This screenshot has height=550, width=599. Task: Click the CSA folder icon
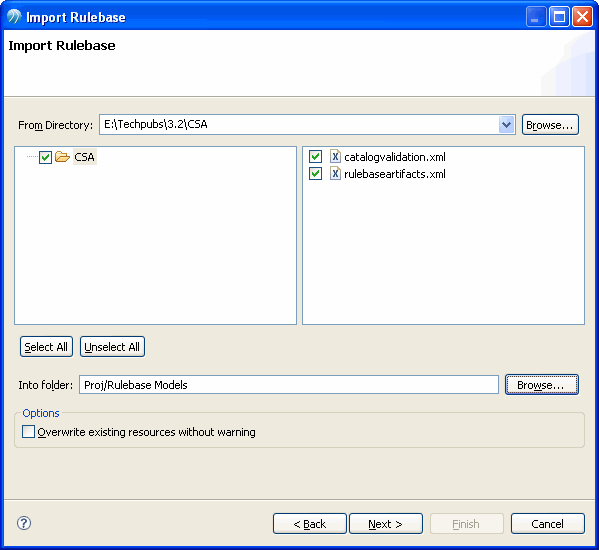click(x=62, y=157)
